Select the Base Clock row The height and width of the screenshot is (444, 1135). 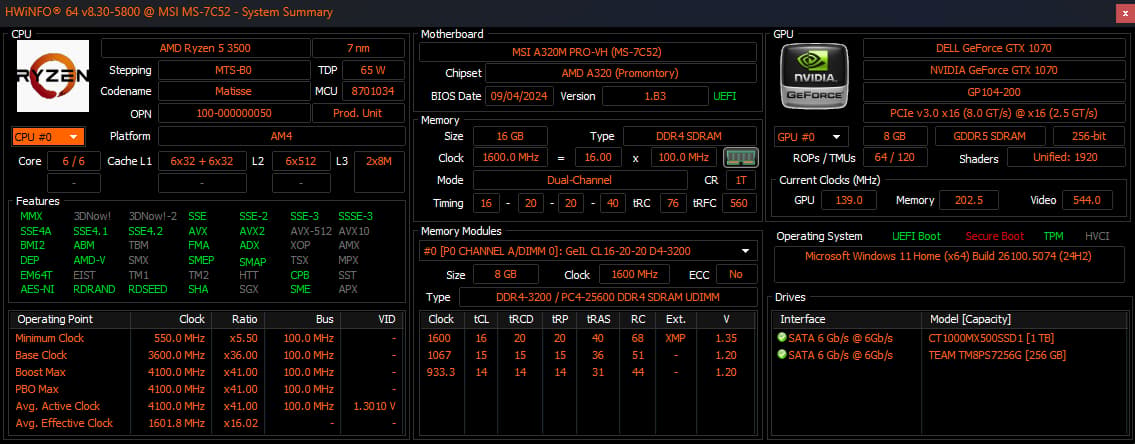(207, 355)
